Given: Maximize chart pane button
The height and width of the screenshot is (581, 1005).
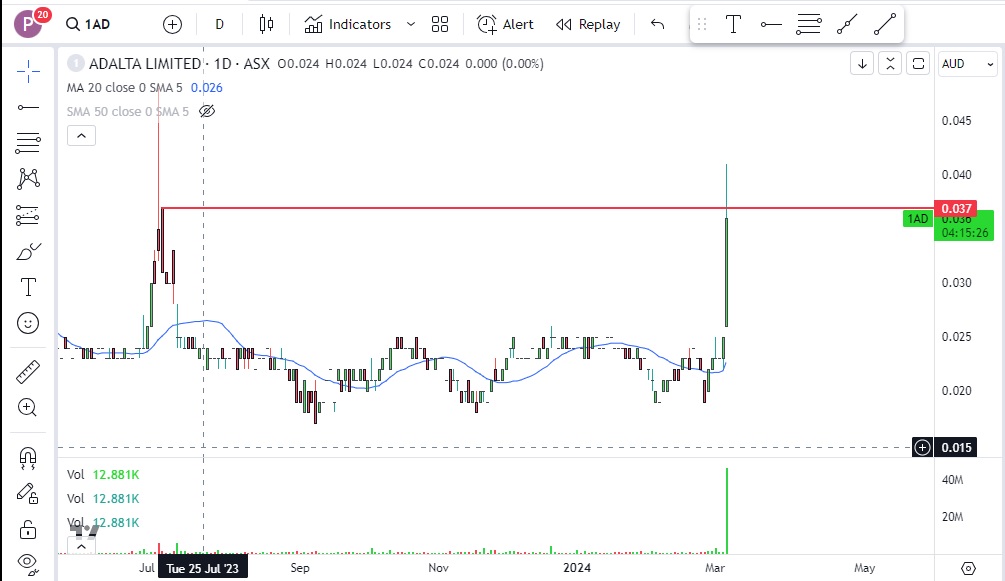Looking at the screenshot, I should [x=918, y=63].
